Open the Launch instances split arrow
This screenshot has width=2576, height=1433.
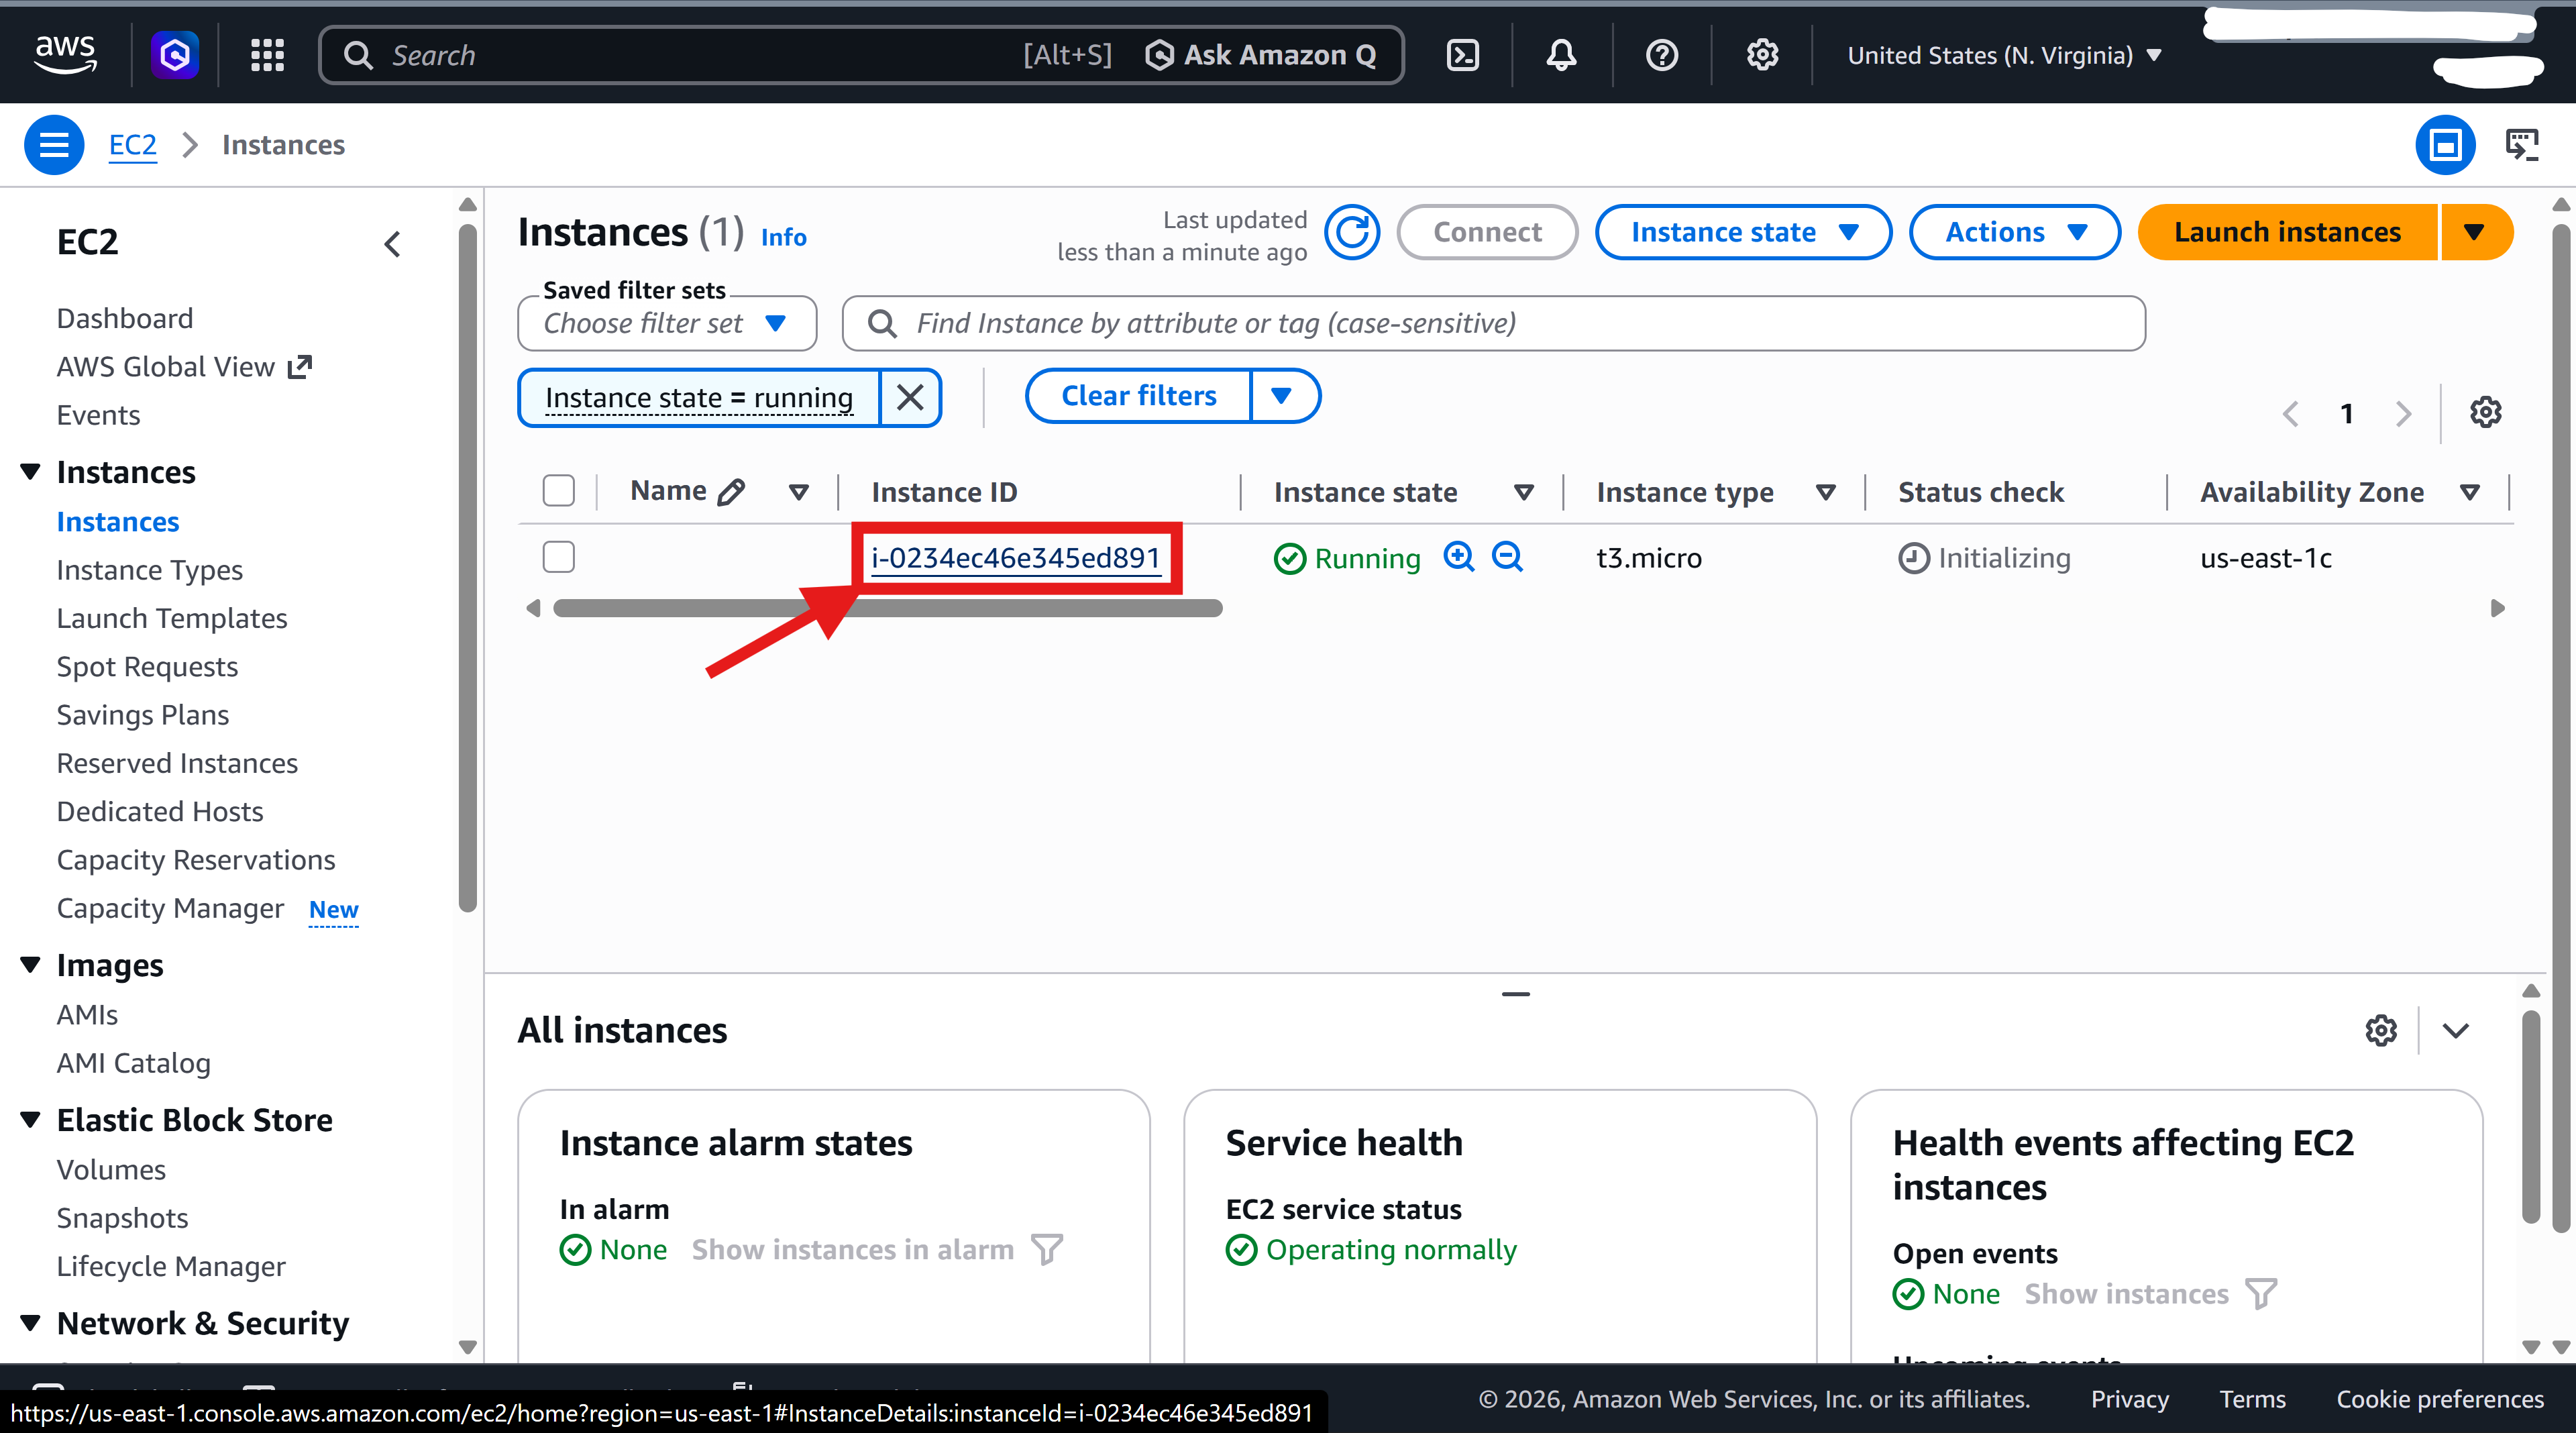2476,232
